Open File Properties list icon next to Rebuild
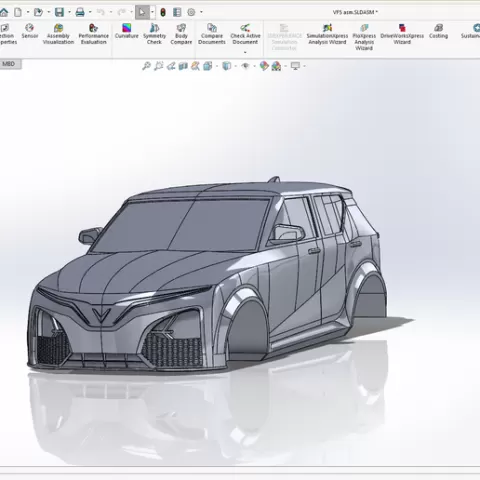Viewport: 480px width, 480px height. (x=177, y=12)
